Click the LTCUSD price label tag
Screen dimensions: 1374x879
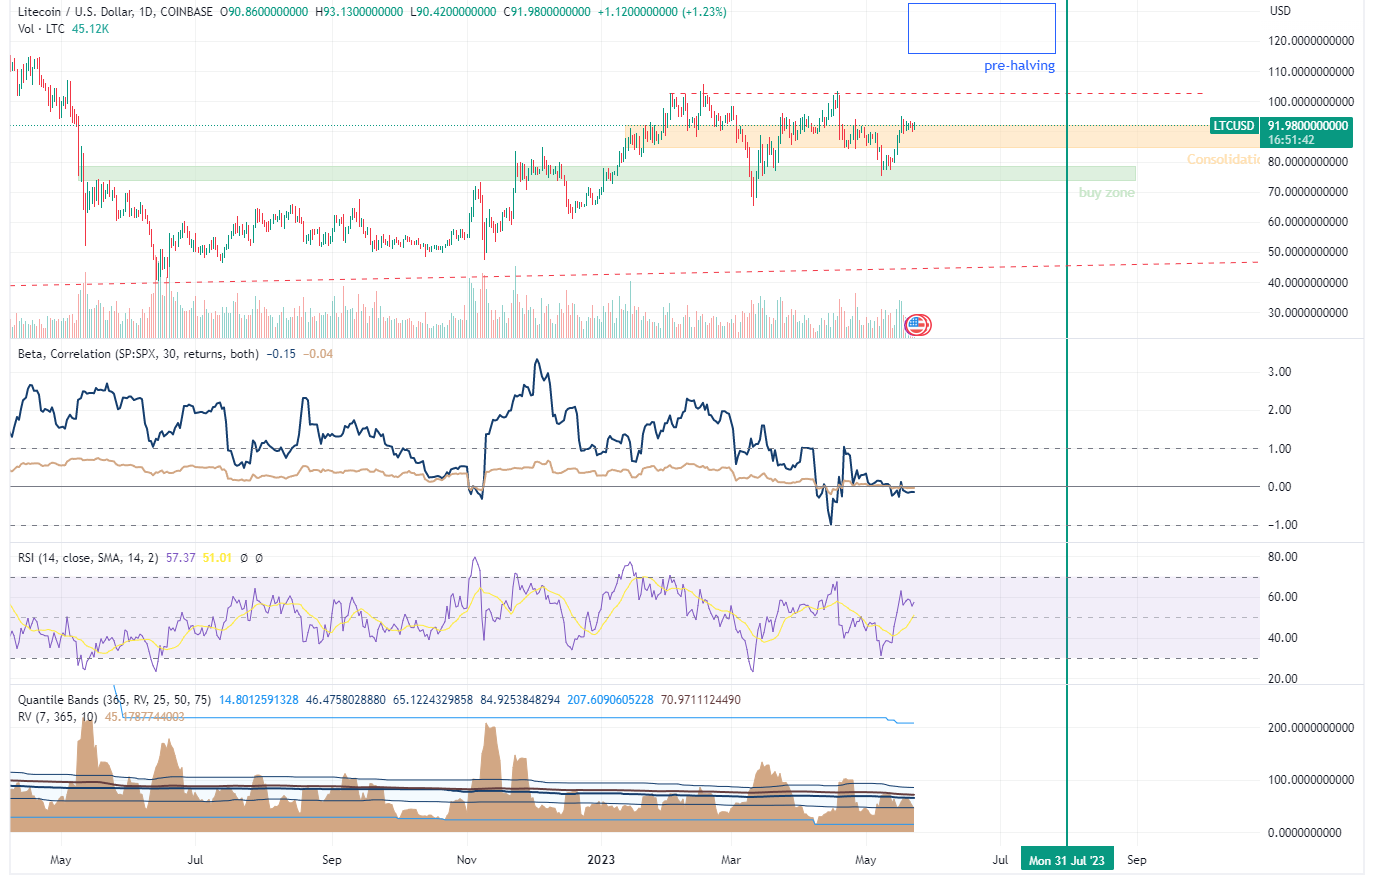click(1233, 126)
